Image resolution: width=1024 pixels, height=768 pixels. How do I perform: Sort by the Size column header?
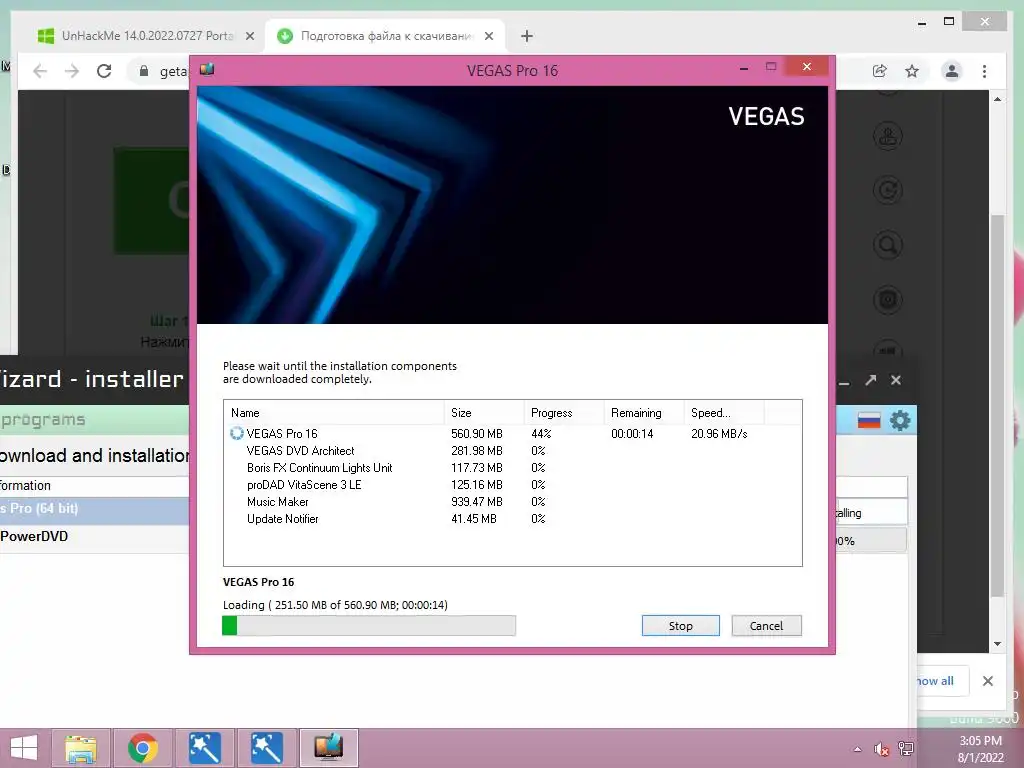click(484, 413)
